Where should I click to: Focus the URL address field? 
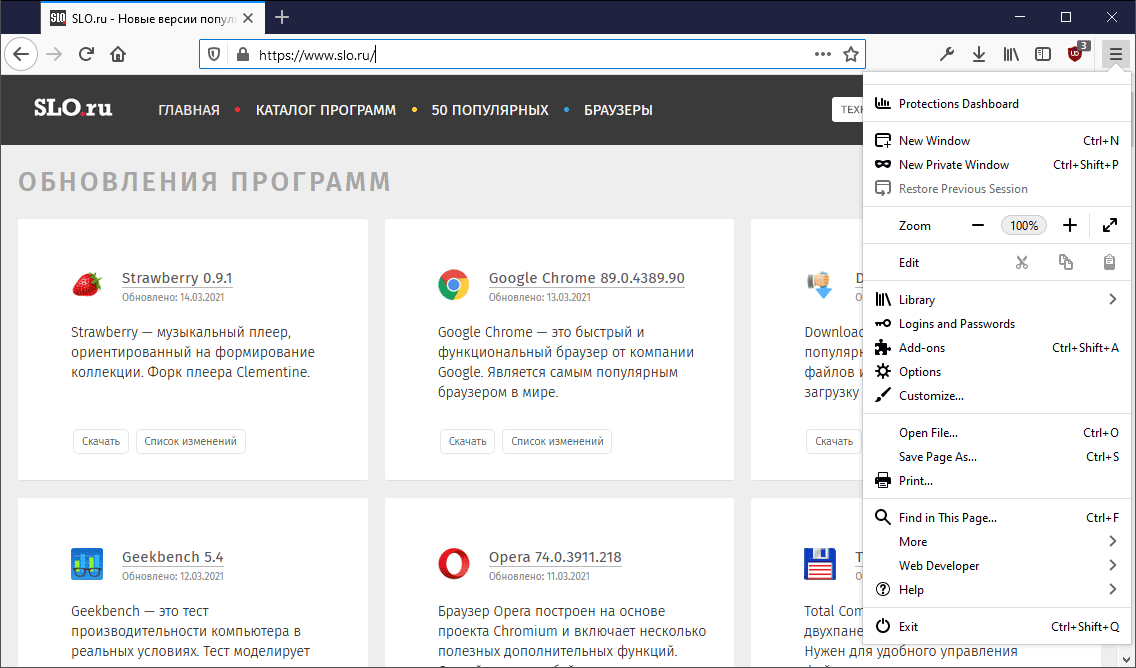click(532, 54)
